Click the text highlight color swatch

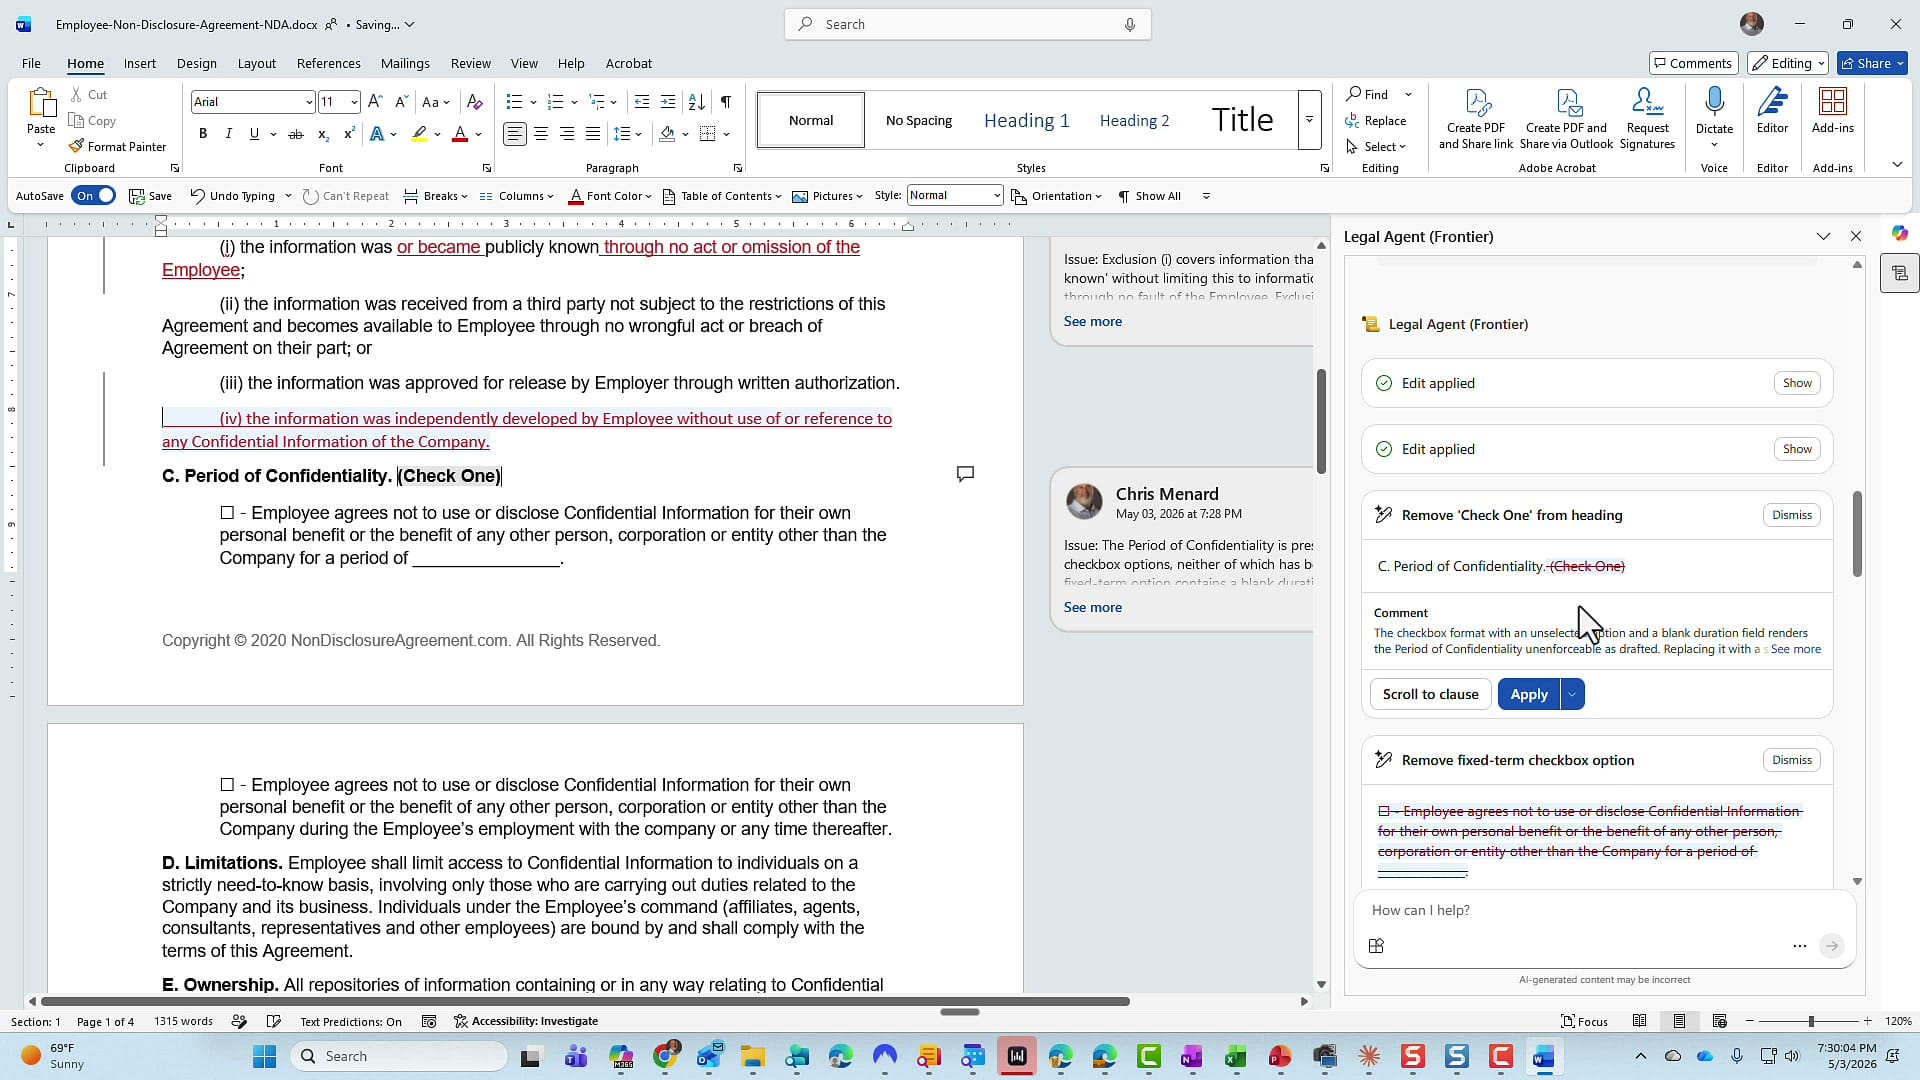(420, 134)
